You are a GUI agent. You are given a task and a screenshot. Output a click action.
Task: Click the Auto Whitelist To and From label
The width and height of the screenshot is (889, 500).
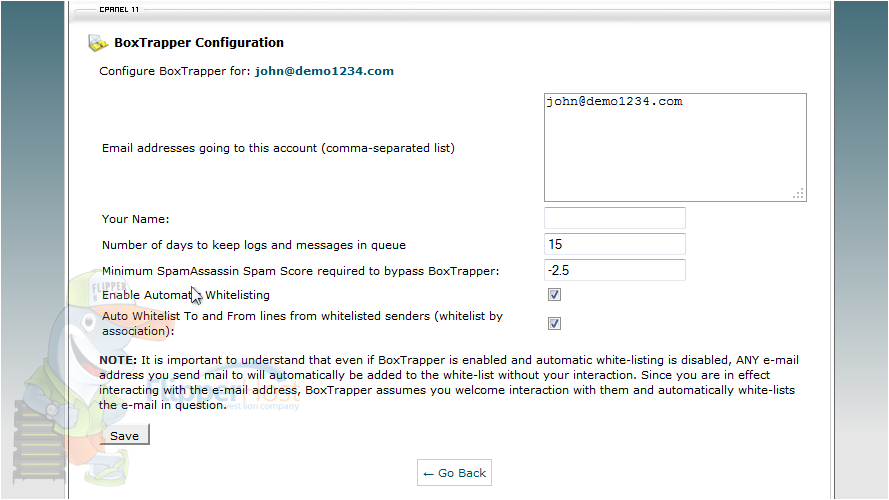tap(302, 324)
